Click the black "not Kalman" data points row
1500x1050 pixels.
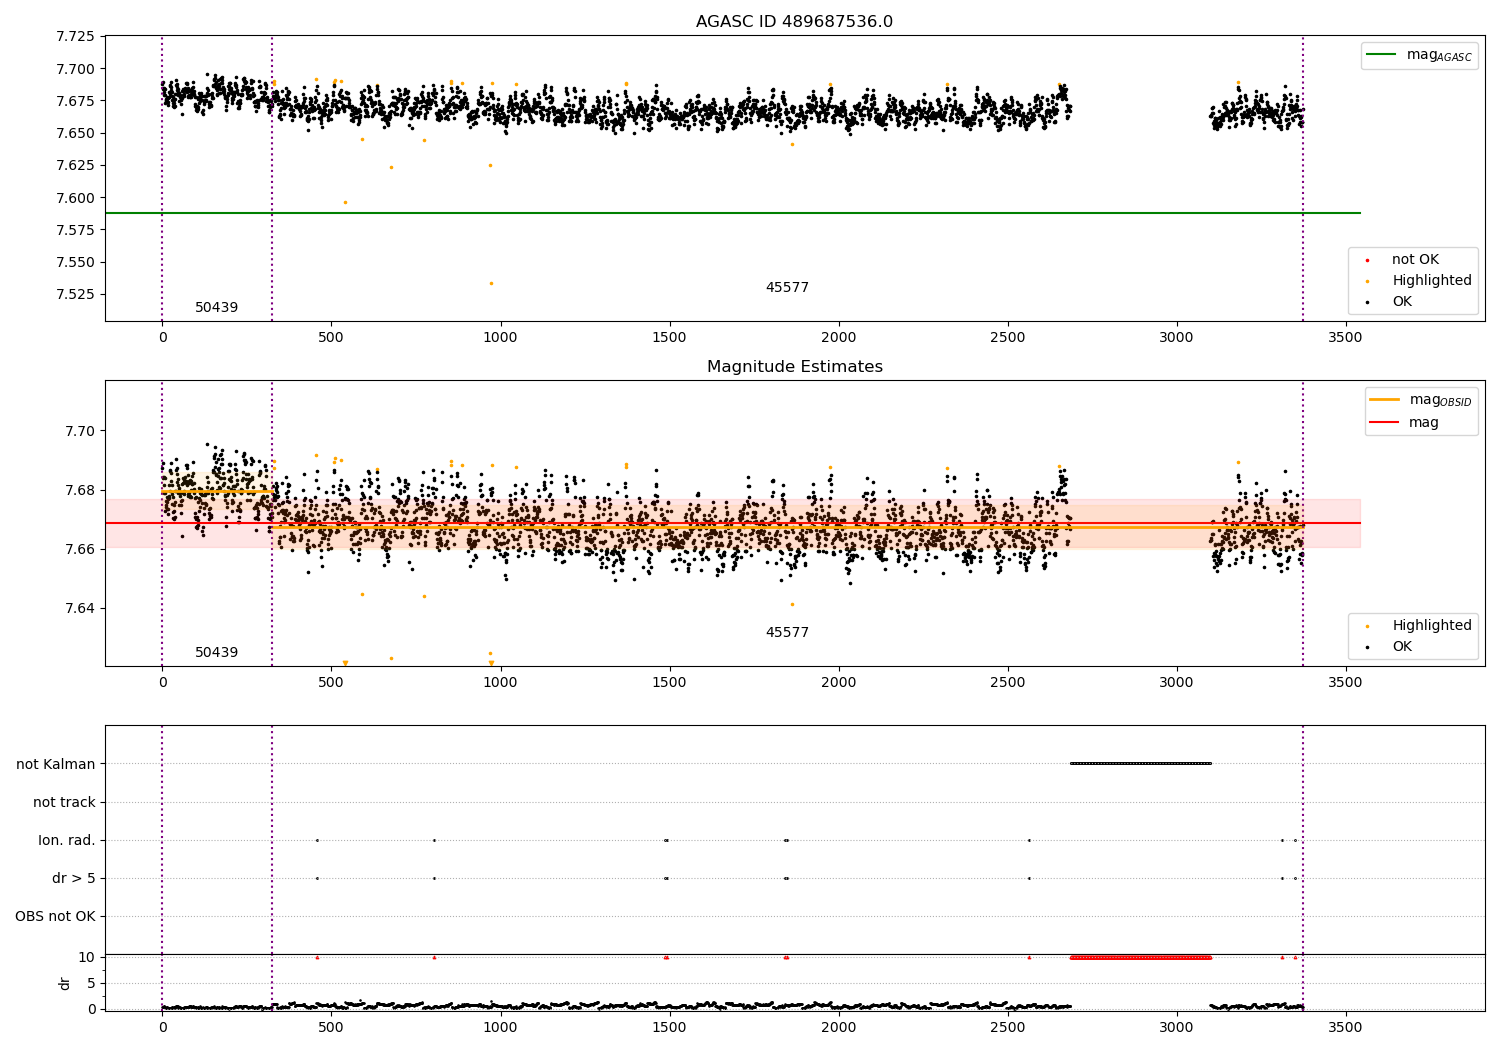click(1140, 764)
